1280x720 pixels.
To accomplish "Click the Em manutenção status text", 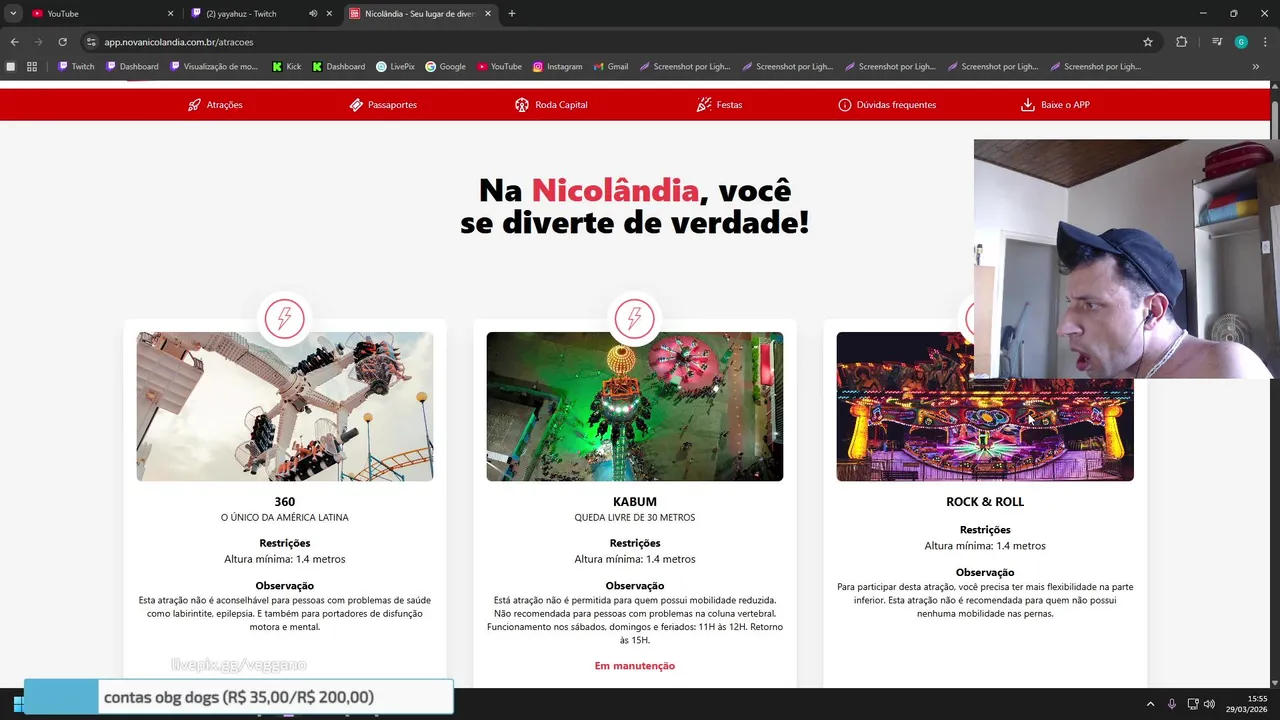I will coord(635,666).
